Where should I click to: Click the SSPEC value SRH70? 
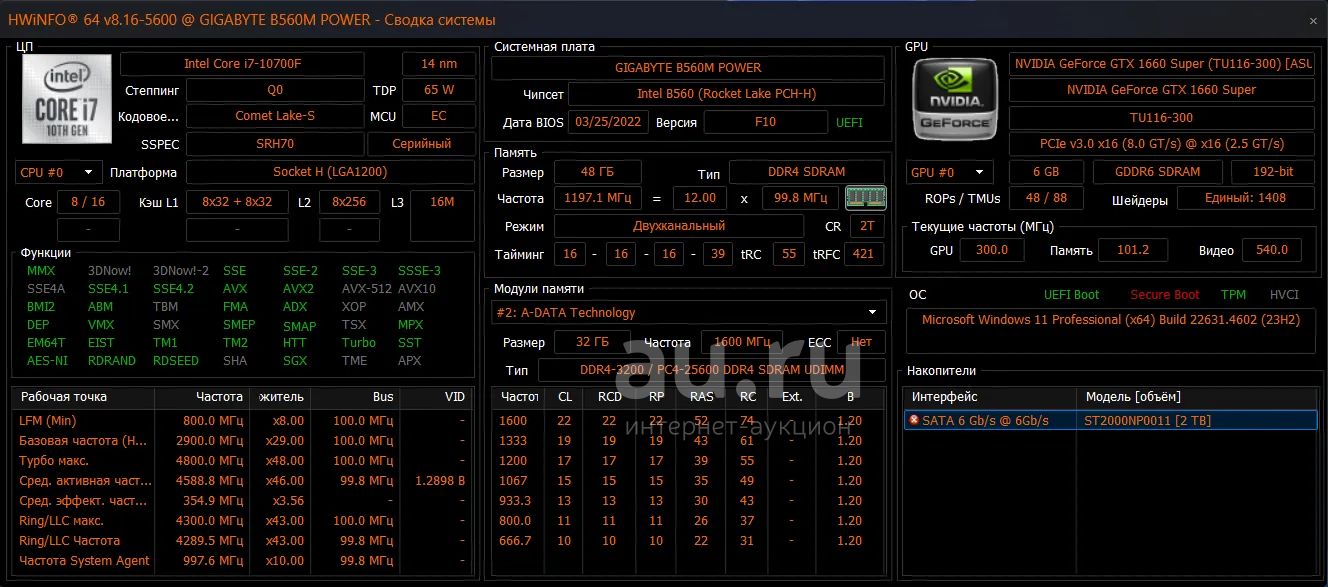pos(275,143)
